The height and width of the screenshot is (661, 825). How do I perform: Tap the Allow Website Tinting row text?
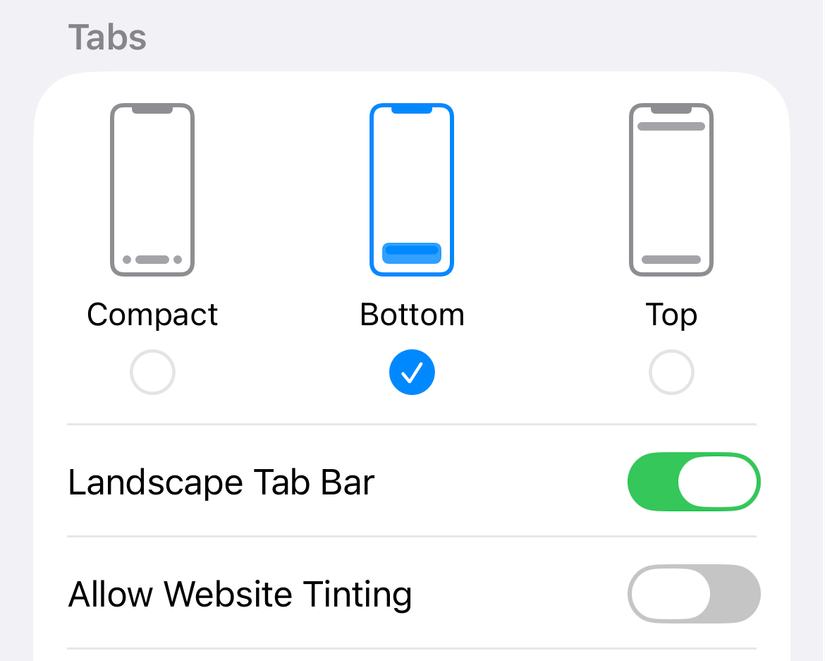[x=239, y=594]
